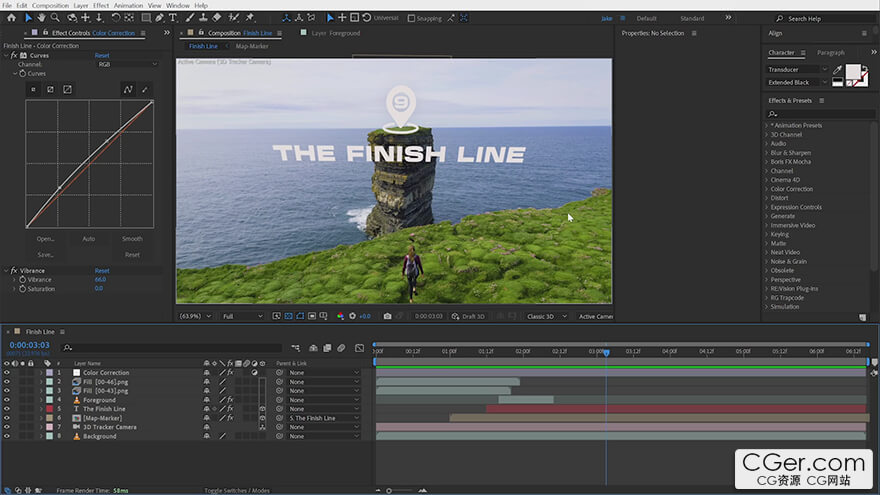
Task: Hide the Foreground layer with eye icon
Action: click(x=6, y=400)
